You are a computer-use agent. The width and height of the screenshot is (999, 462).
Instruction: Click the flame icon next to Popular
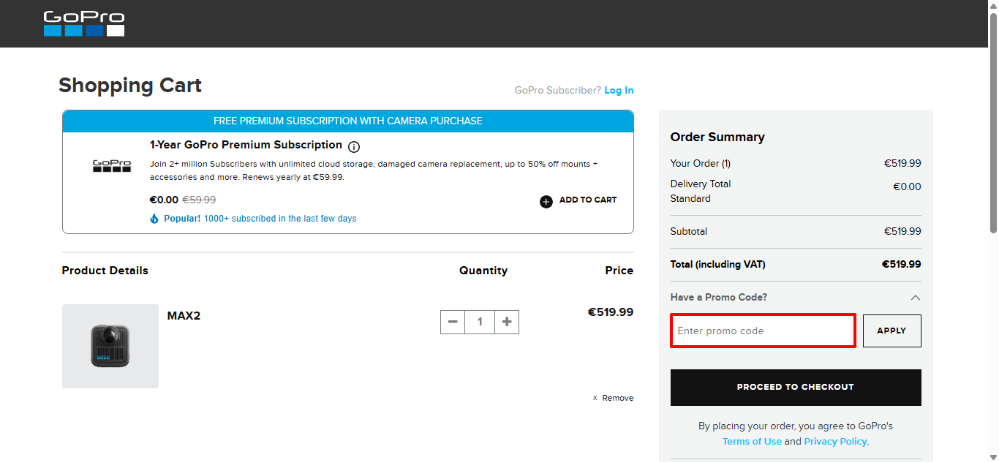click(154, 219)
